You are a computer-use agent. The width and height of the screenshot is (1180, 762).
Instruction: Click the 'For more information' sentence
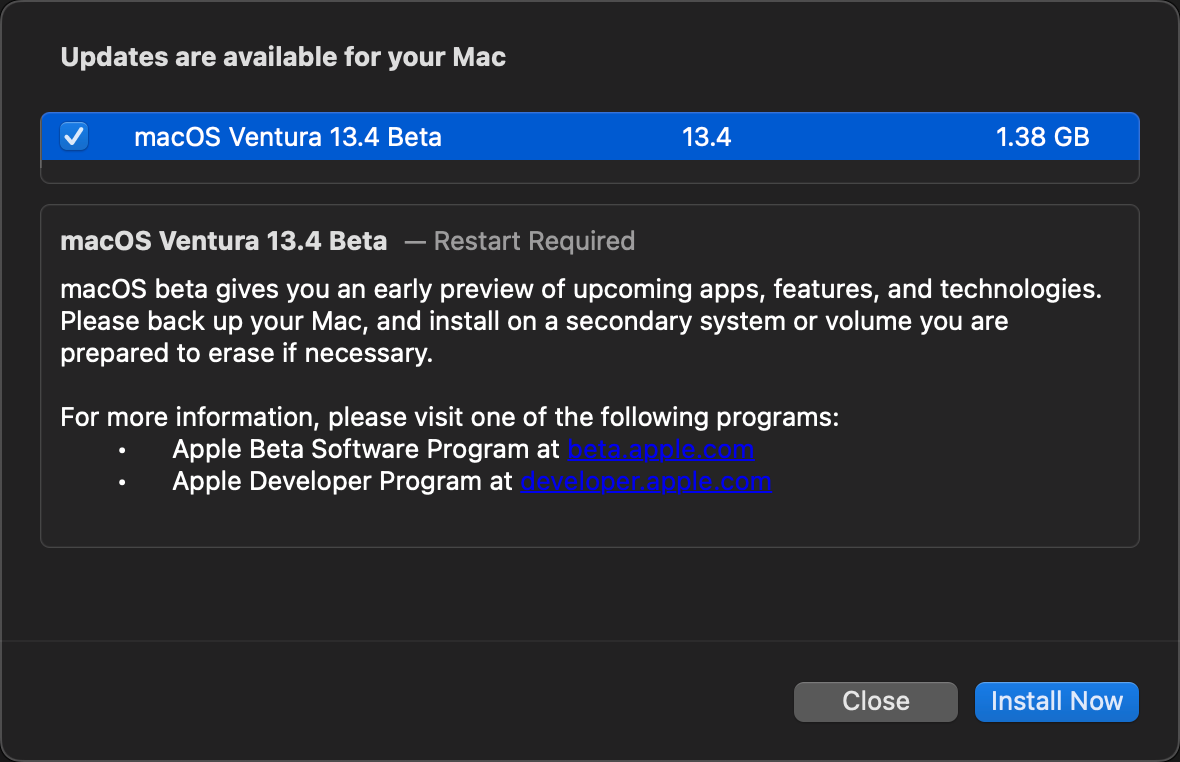pos(450,417)
